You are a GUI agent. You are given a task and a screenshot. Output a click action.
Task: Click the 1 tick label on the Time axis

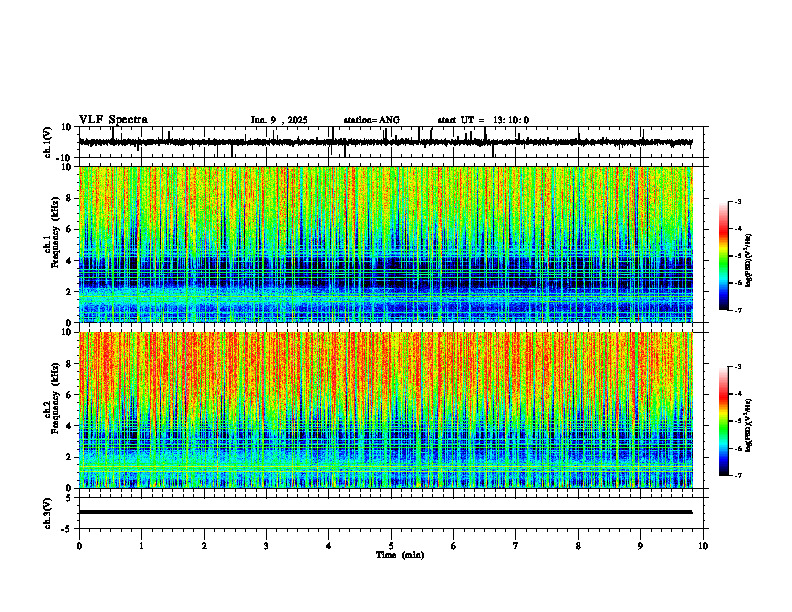coord(141,546)
